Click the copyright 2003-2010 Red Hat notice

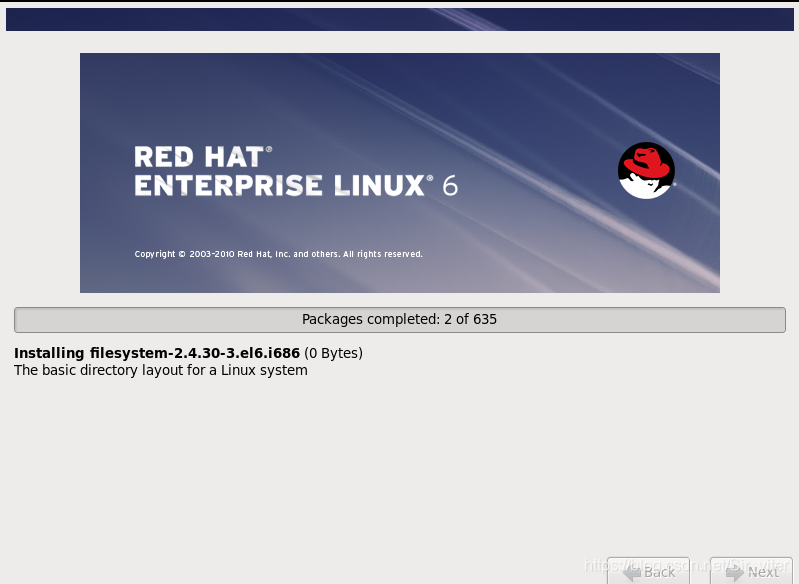pyautogui.click(x=278, y=254)
